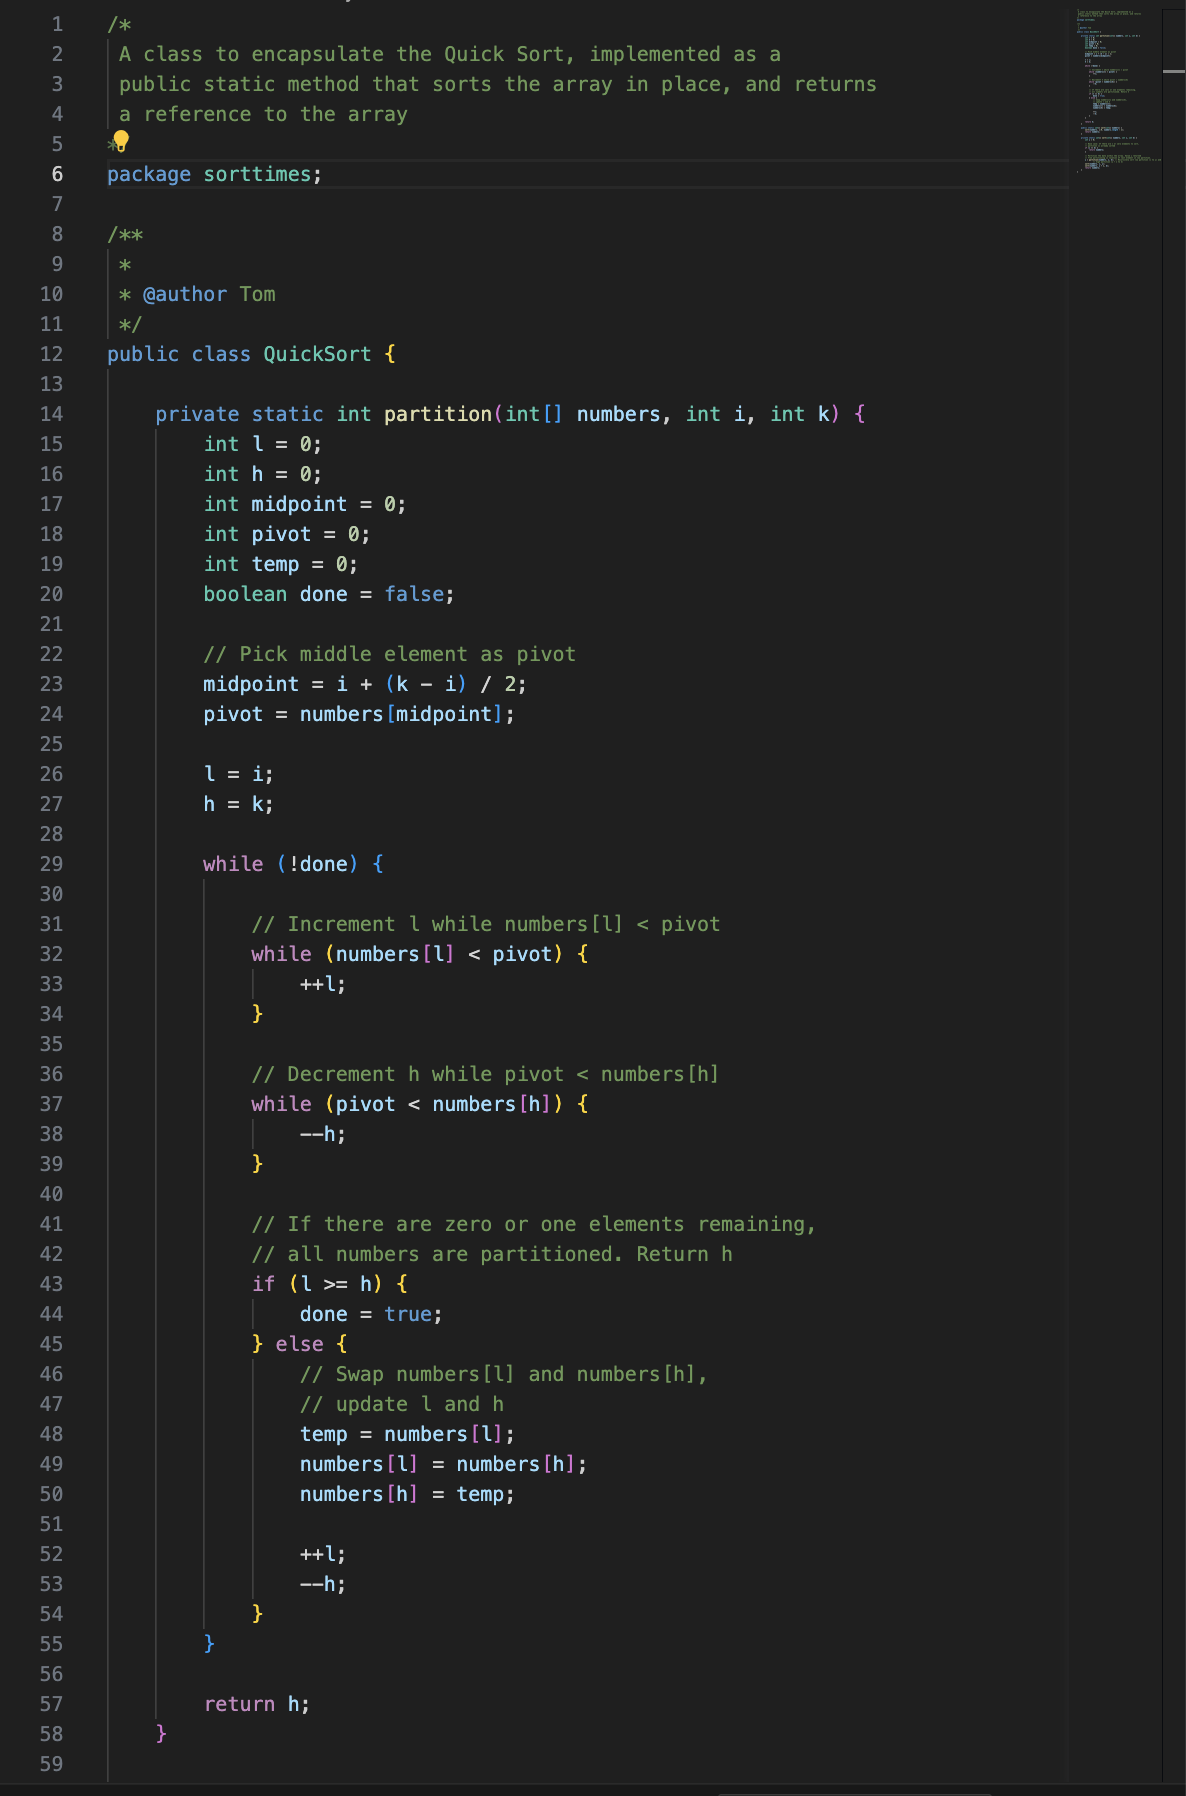
Task: Click the 'while' keyword on line 32
Action: [x=281, y=954]
